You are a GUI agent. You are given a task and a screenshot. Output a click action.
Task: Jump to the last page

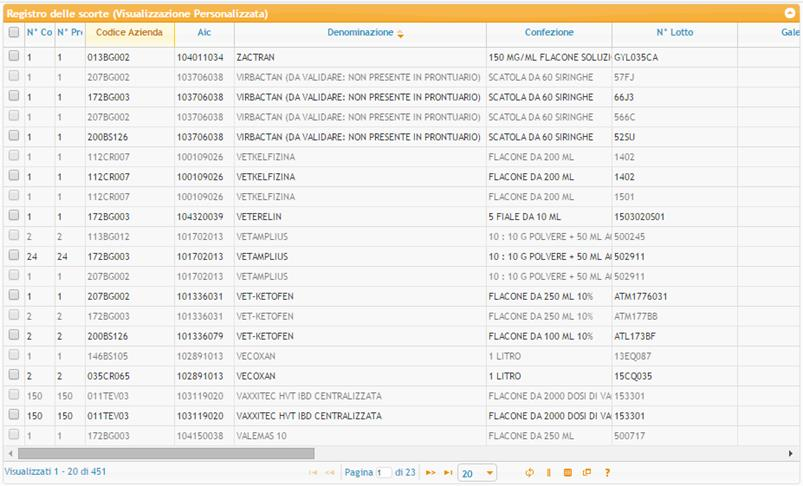[x=448, y=472]
